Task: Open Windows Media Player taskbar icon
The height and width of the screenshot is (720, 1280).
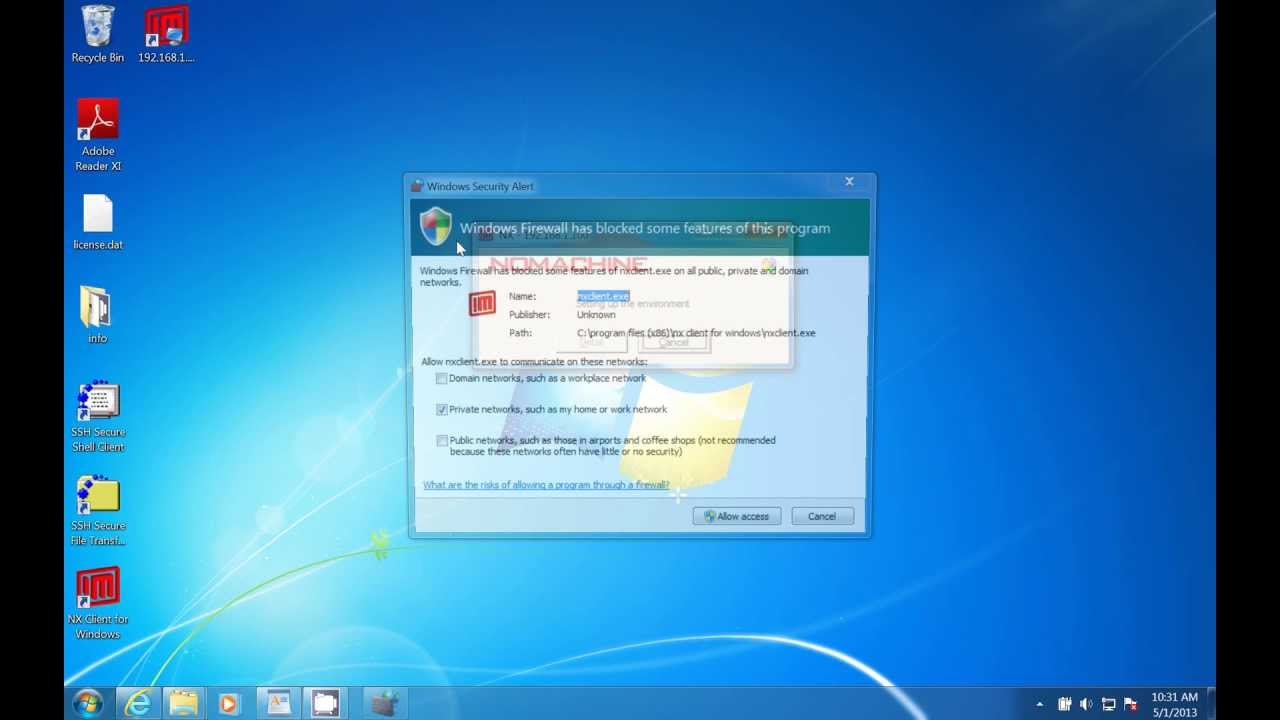Action: (x=229, y=703)
